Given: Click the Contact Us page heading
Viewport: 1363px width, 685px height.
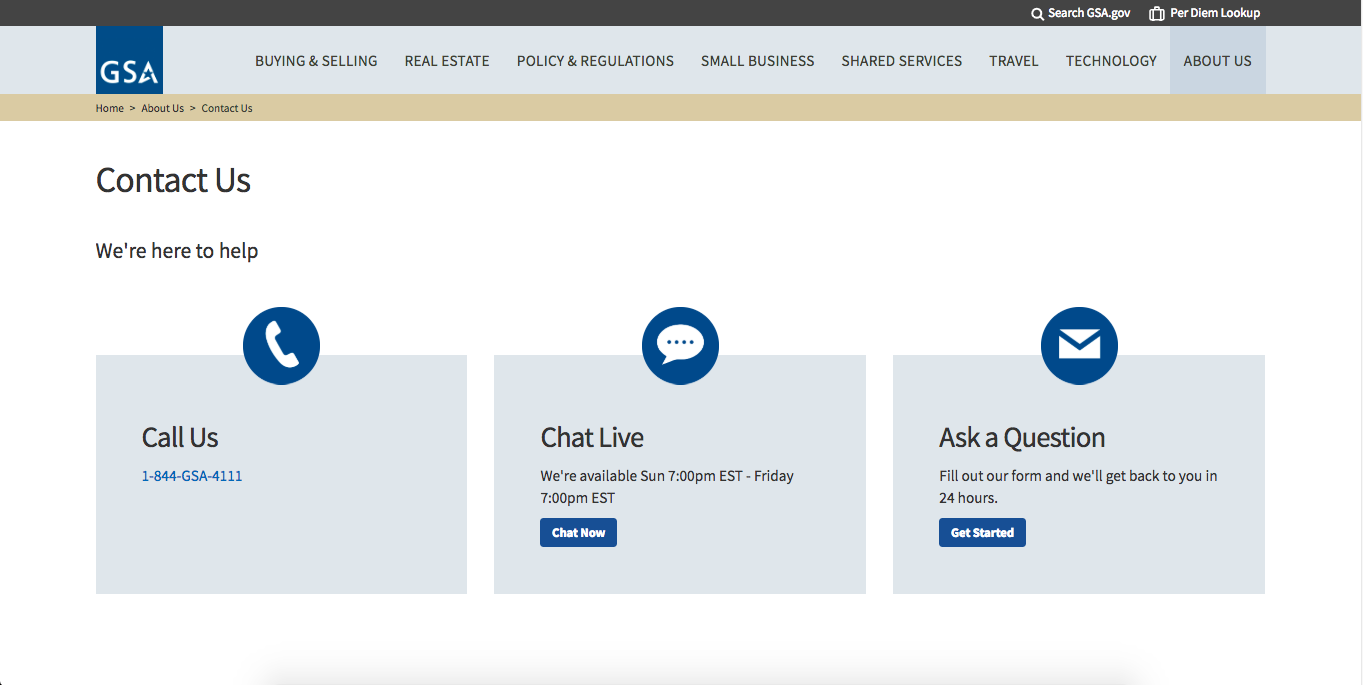Looking at the screenshot, I should pos(173,181).
